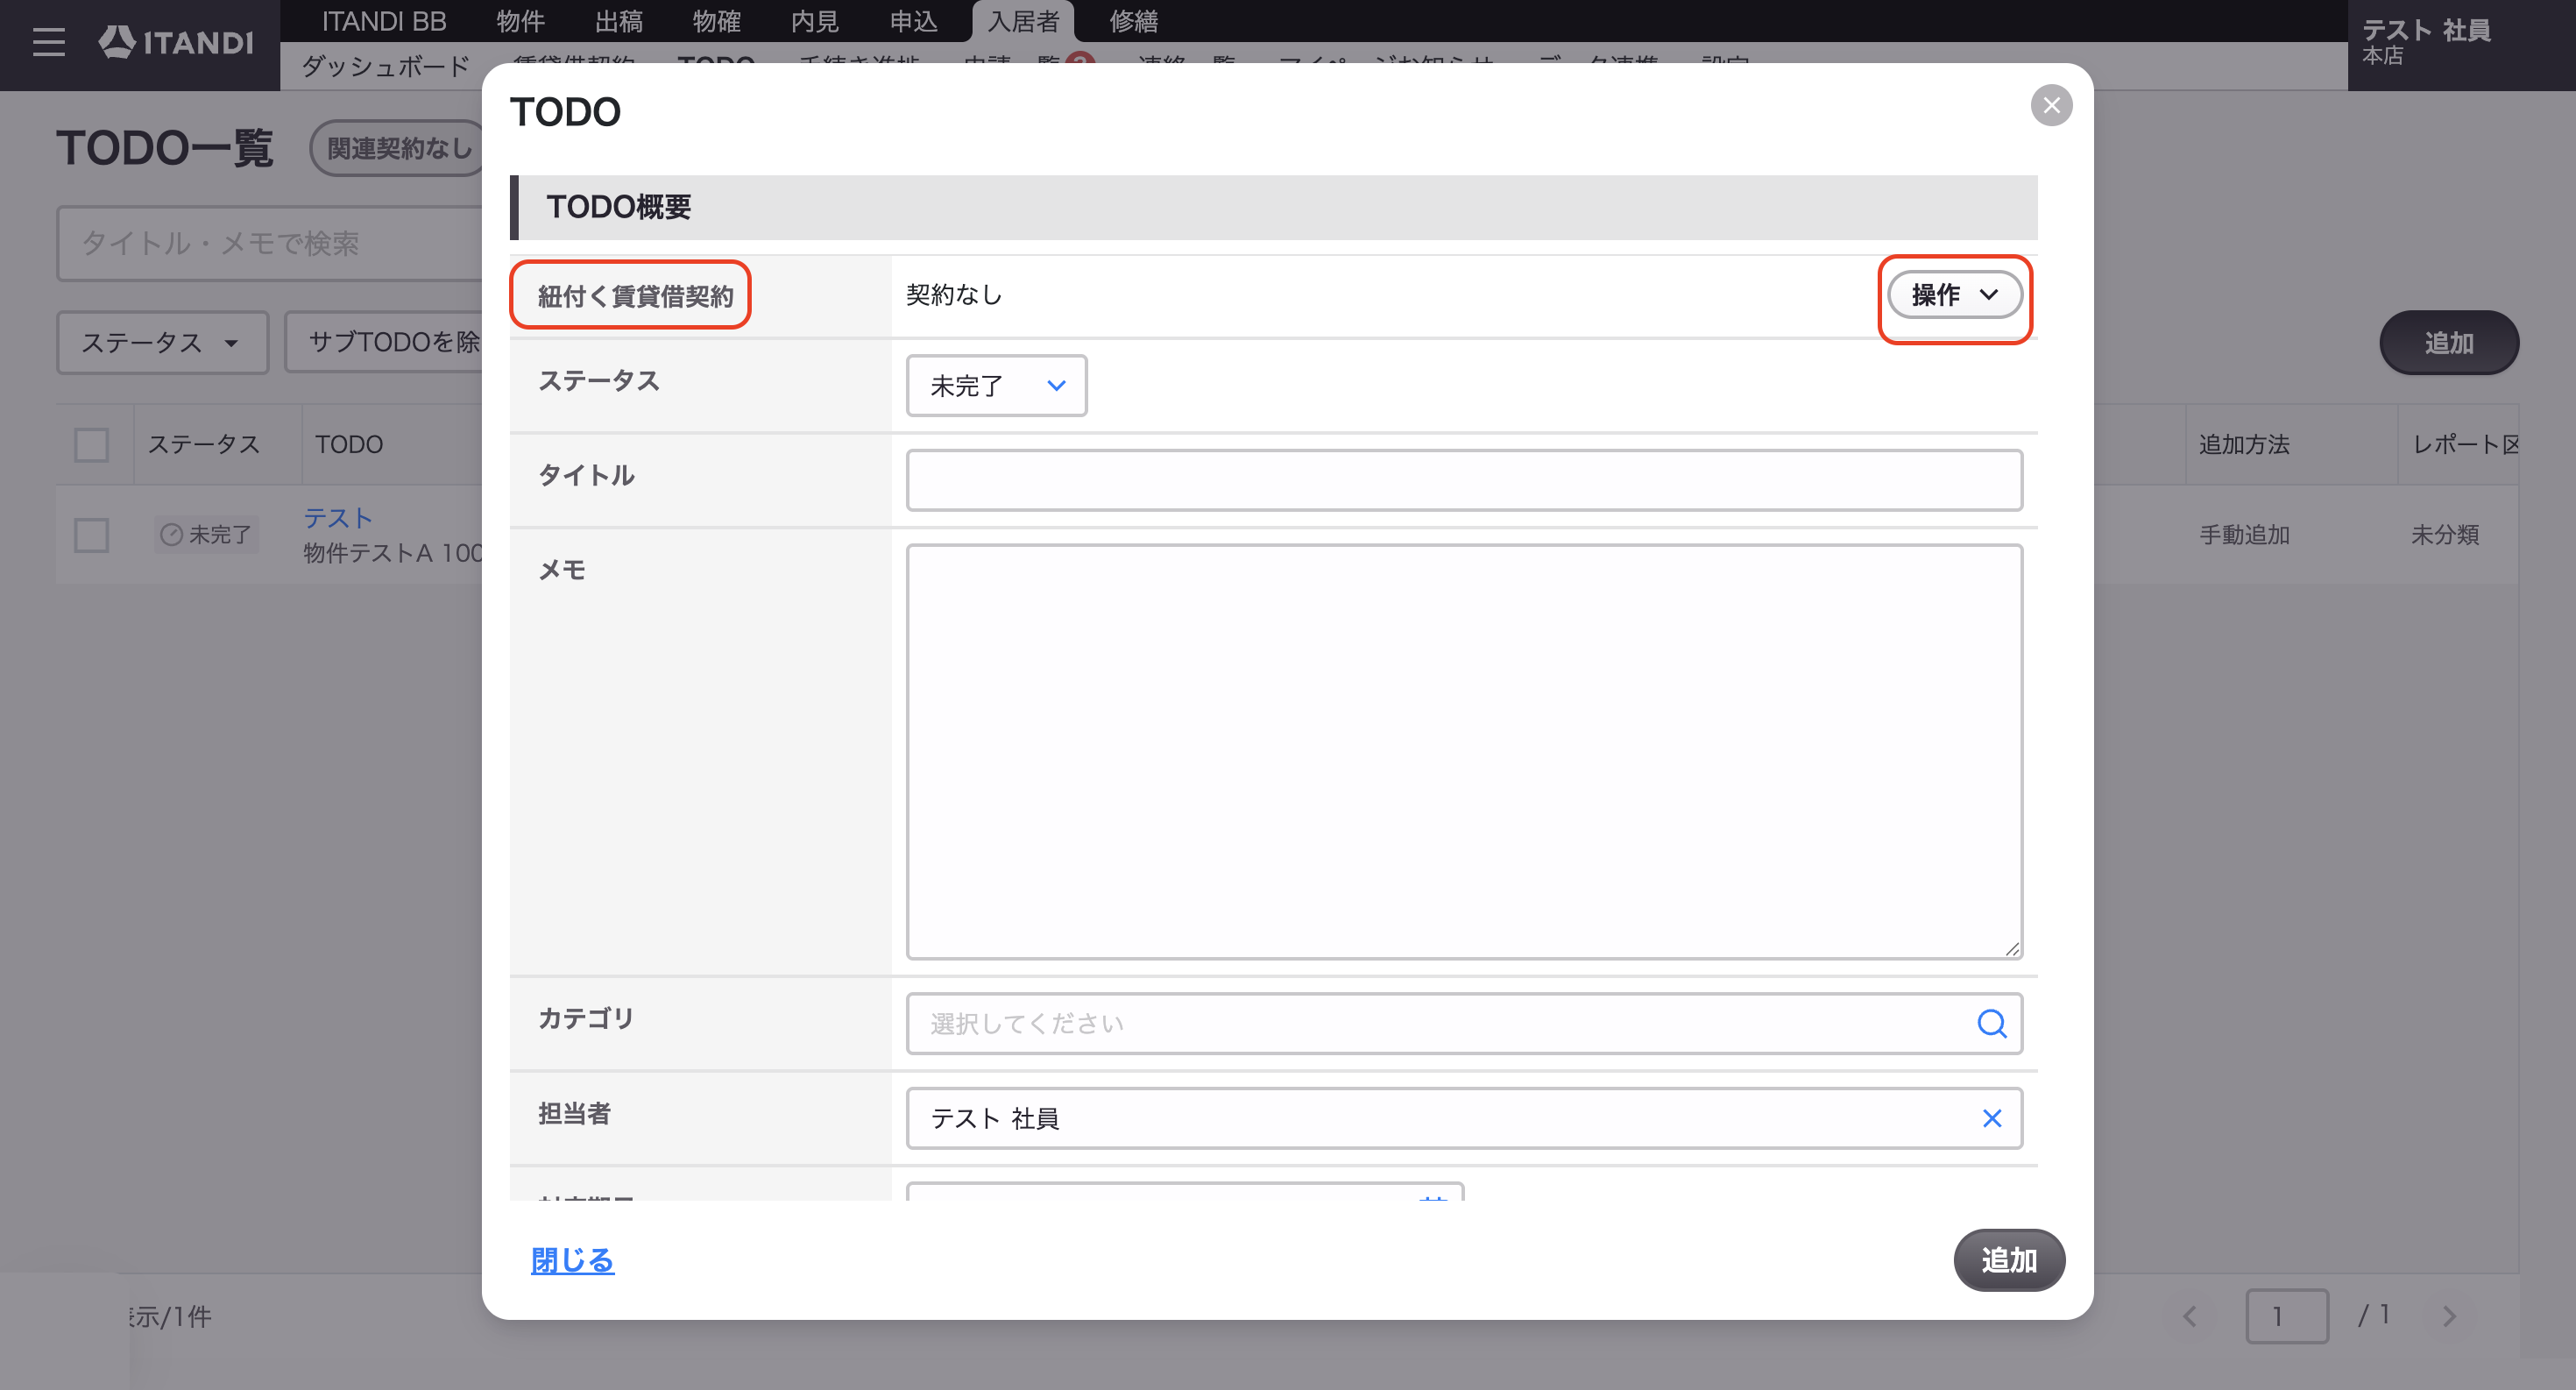Open the 物件 tab

tap(520, 21)
